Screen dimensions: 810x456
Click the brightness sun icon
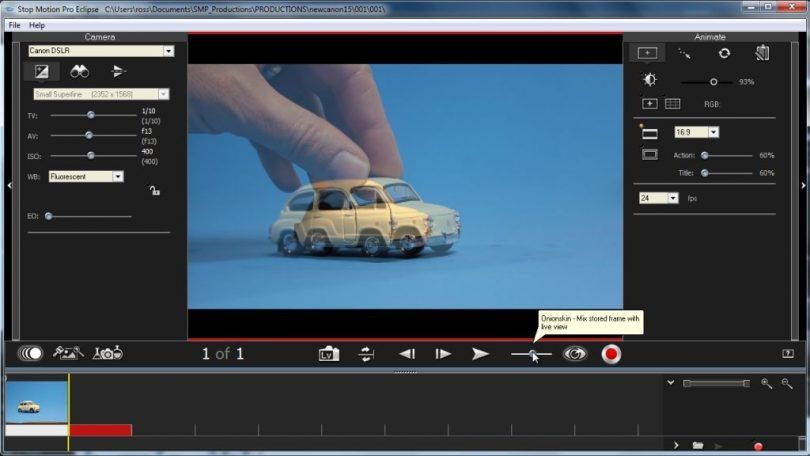click(650, 81)
